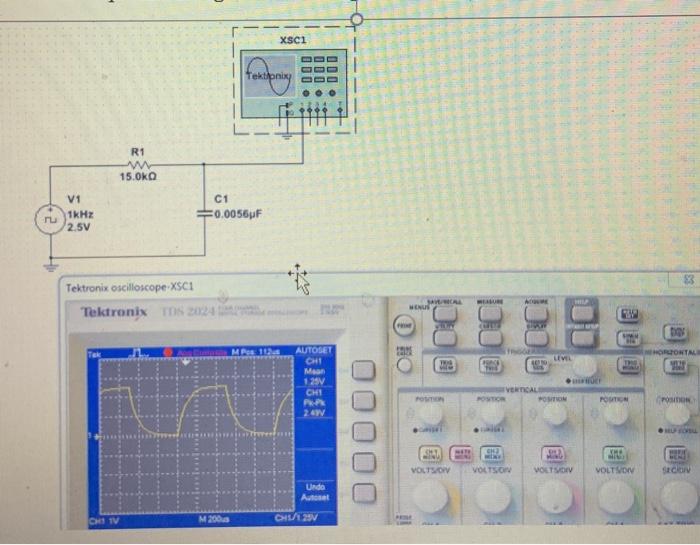The image size is (700, 545).
Task: Click the 1kHz frequency label of V1
Action: click(80, 214)
